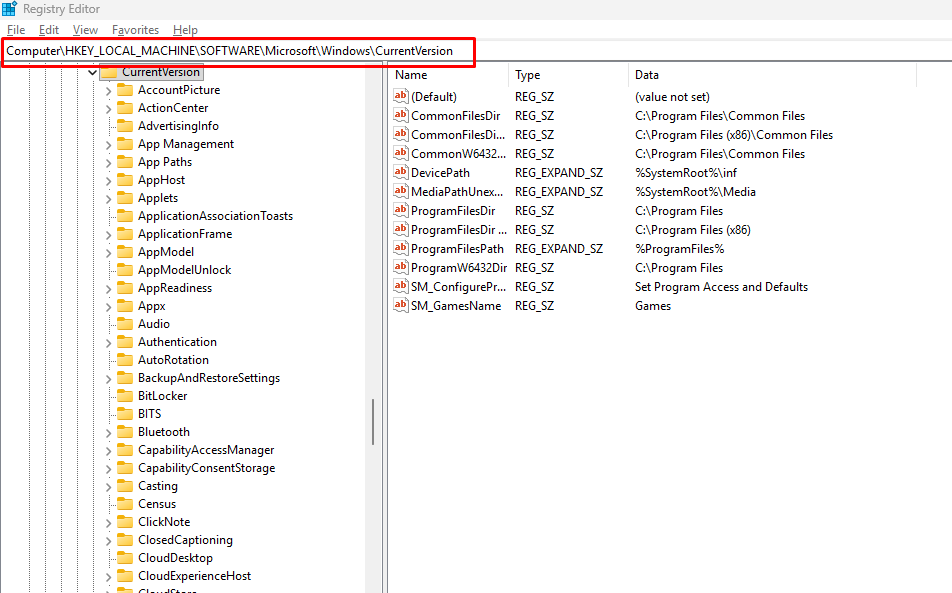
Task: Select the Census folder icon in tree
Action: point(124,504)
